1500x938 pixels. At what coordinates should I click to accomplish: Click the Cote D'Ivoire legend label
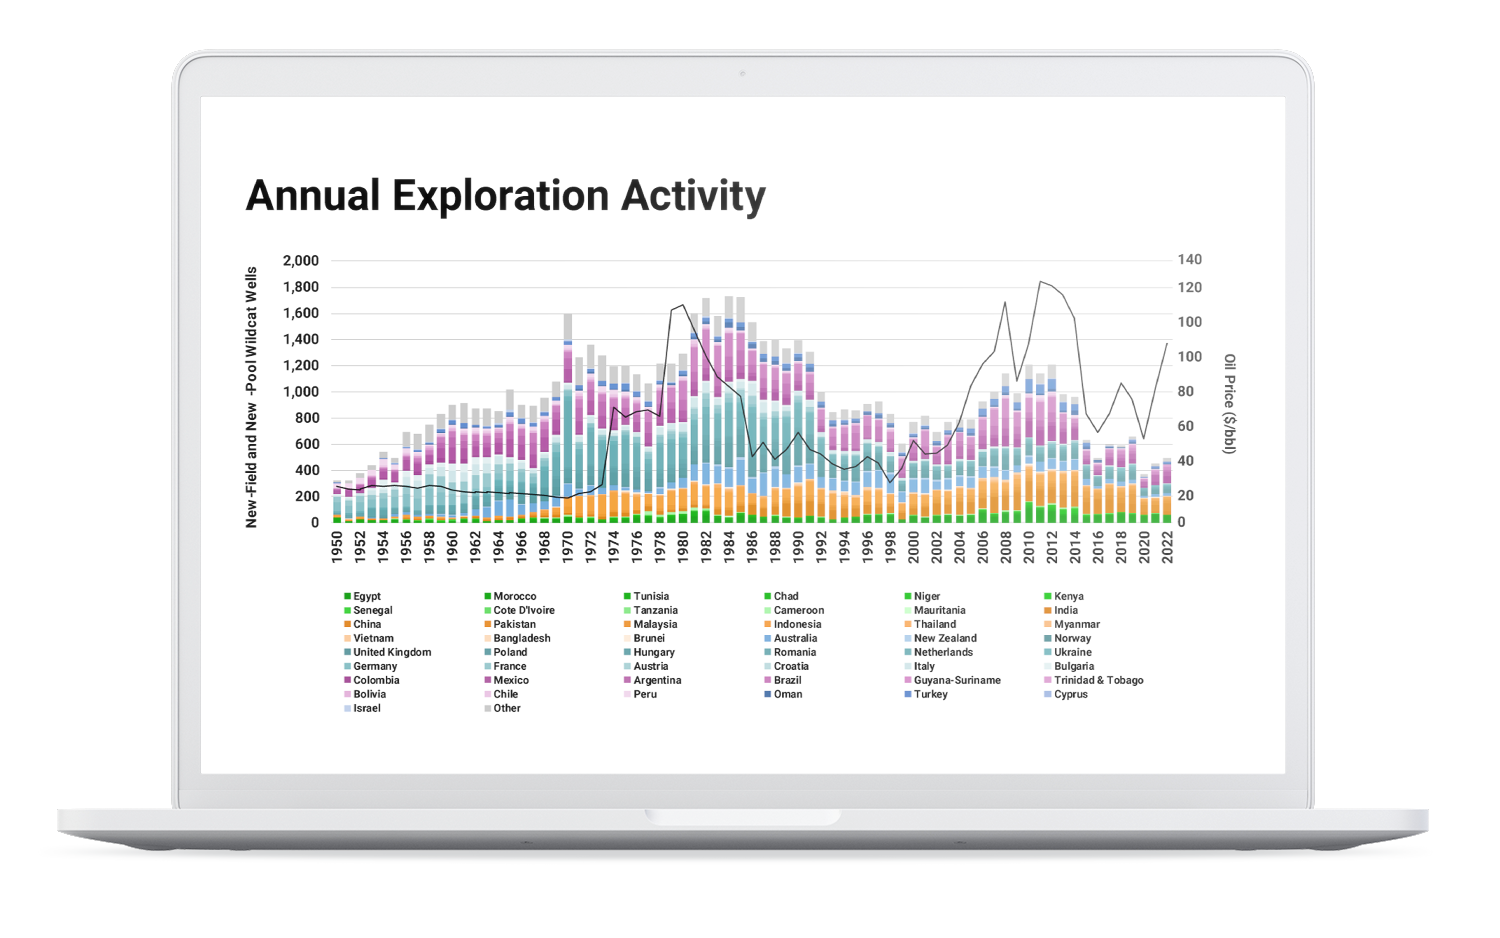[524, 610]
